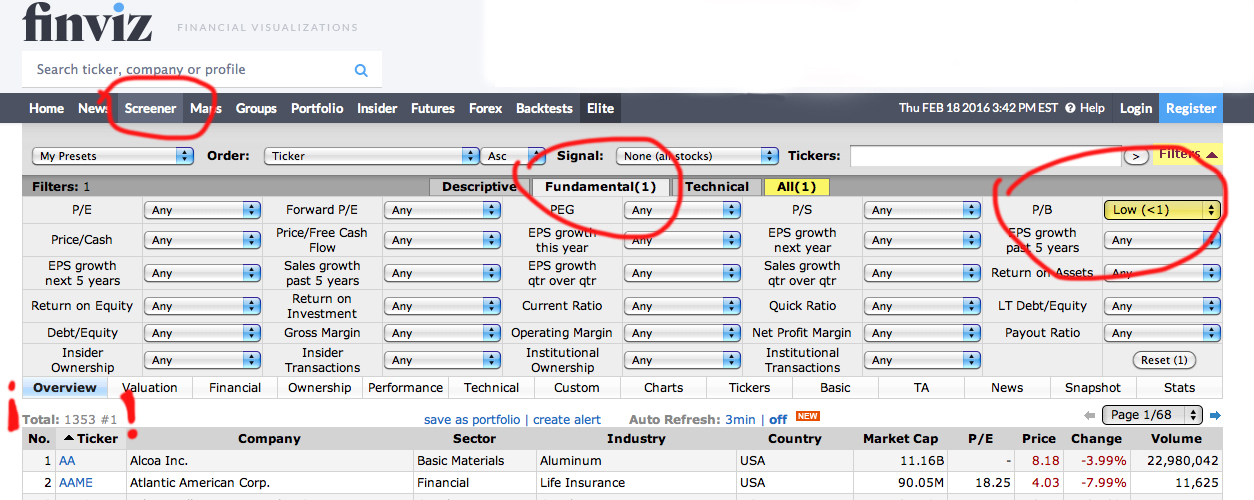
Task: Click the finviz logo
Action: tap(87, 22)
